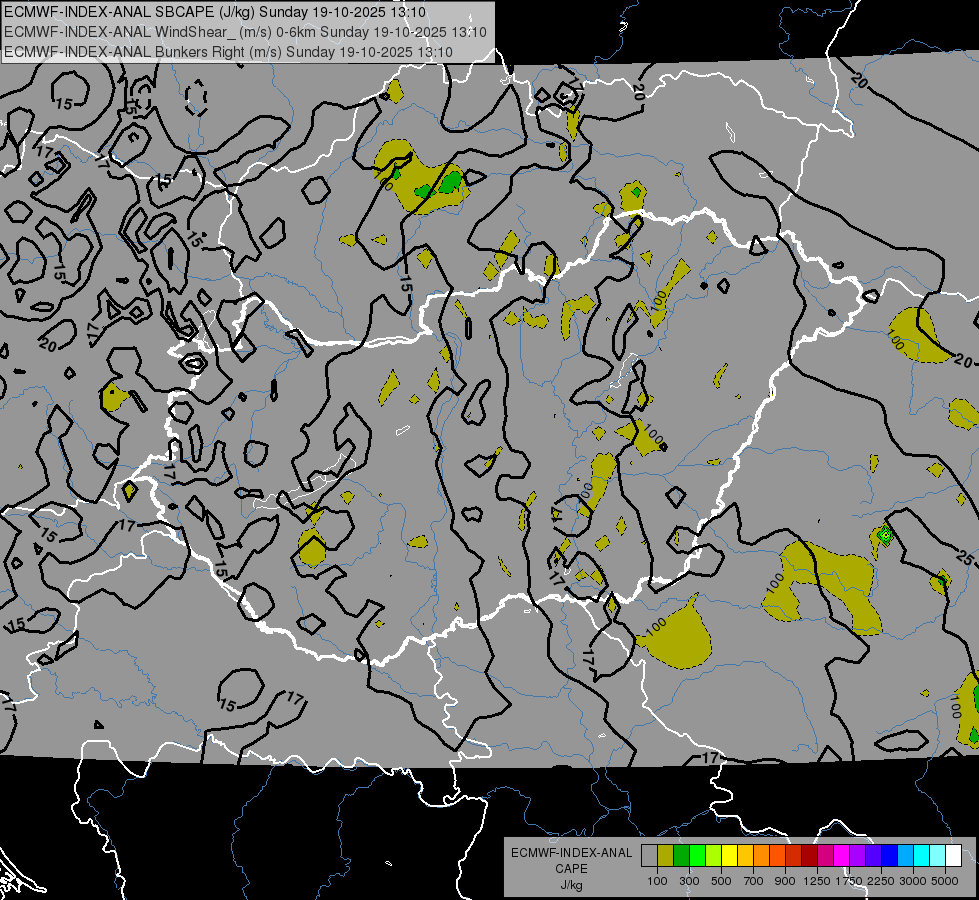Click the bright green legend swatch after 300
Image resolution: width=979 pixels, height=900 pixels.
click(x=697, y=856)
